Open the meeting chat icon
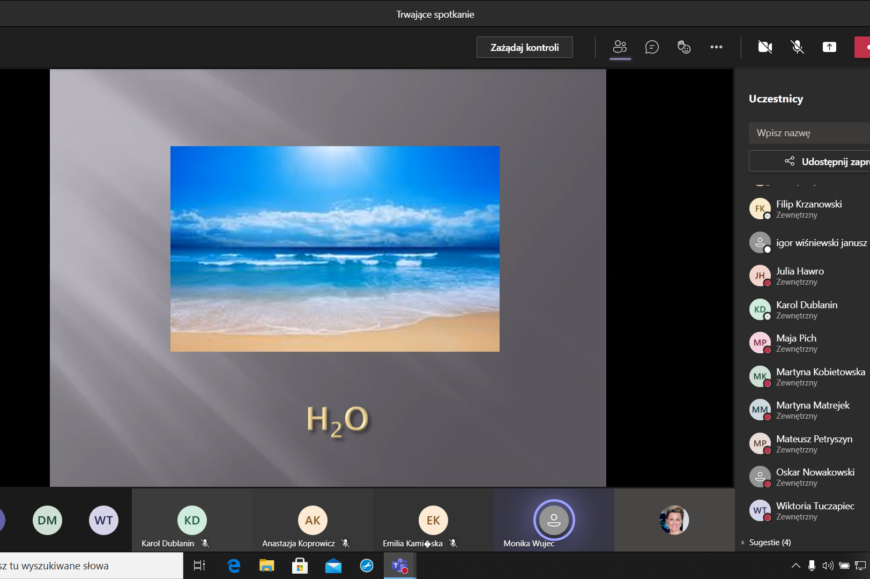The height and width of the screenshot is (579, 870). click(x=652, y=47)
